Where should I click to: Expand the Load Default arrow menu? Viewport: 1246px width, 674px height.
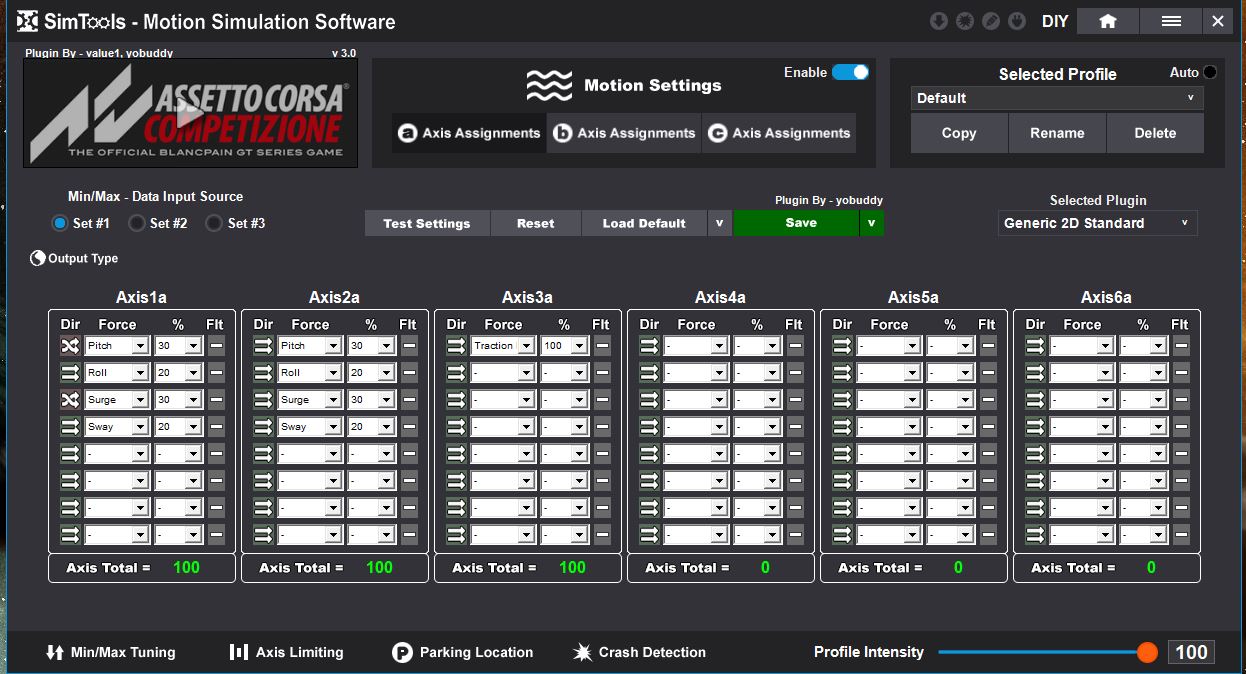click(719, 223)
